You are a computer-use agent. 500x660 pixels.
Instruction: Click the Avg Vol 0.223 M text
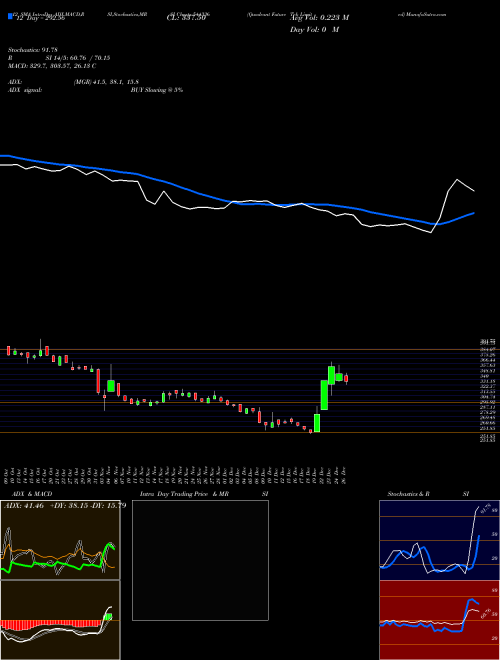coord(319,18)
